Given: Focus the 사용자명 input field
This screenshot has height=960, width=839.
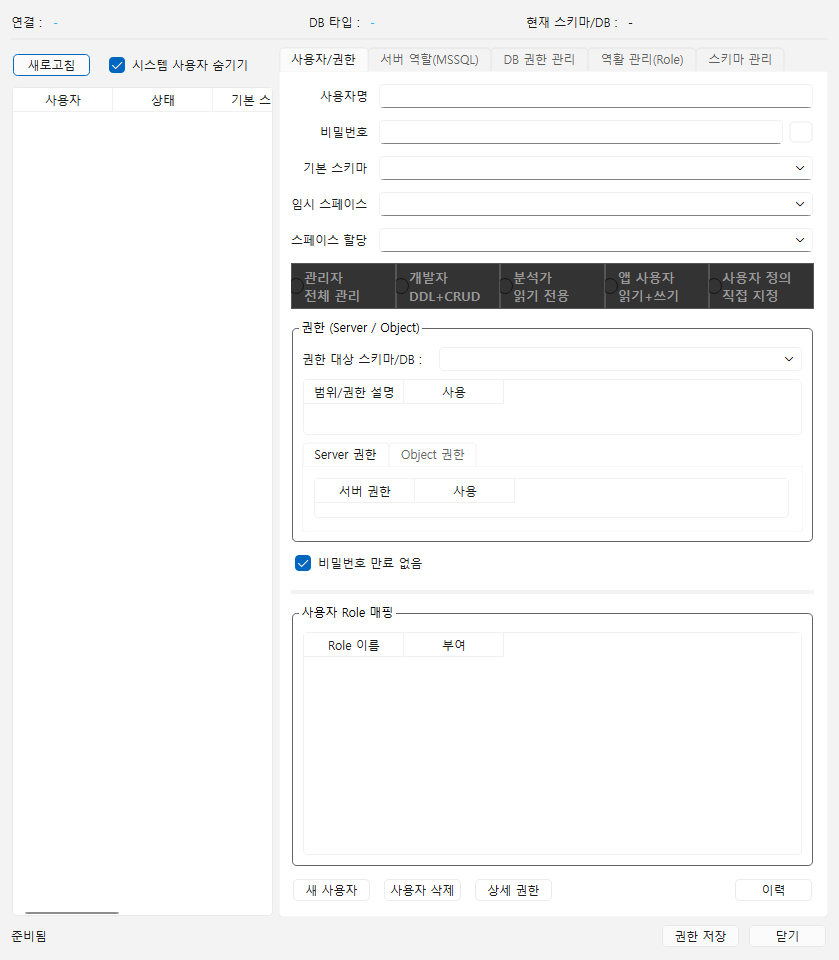Looking at the screenshot, I should [596, 96].
